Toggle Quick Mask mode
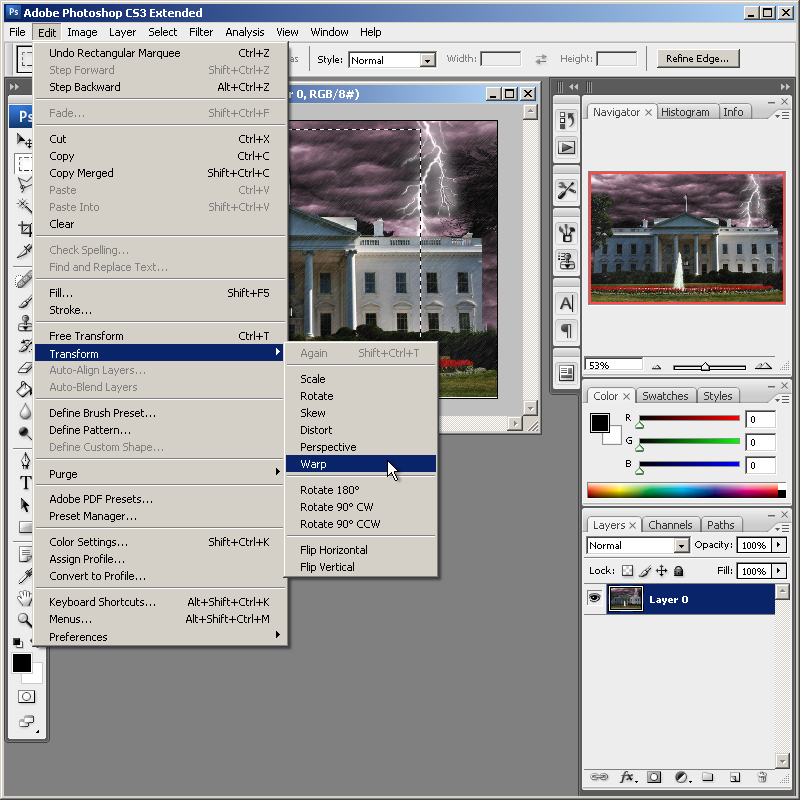The image size is (800, 800). point(26,696)
